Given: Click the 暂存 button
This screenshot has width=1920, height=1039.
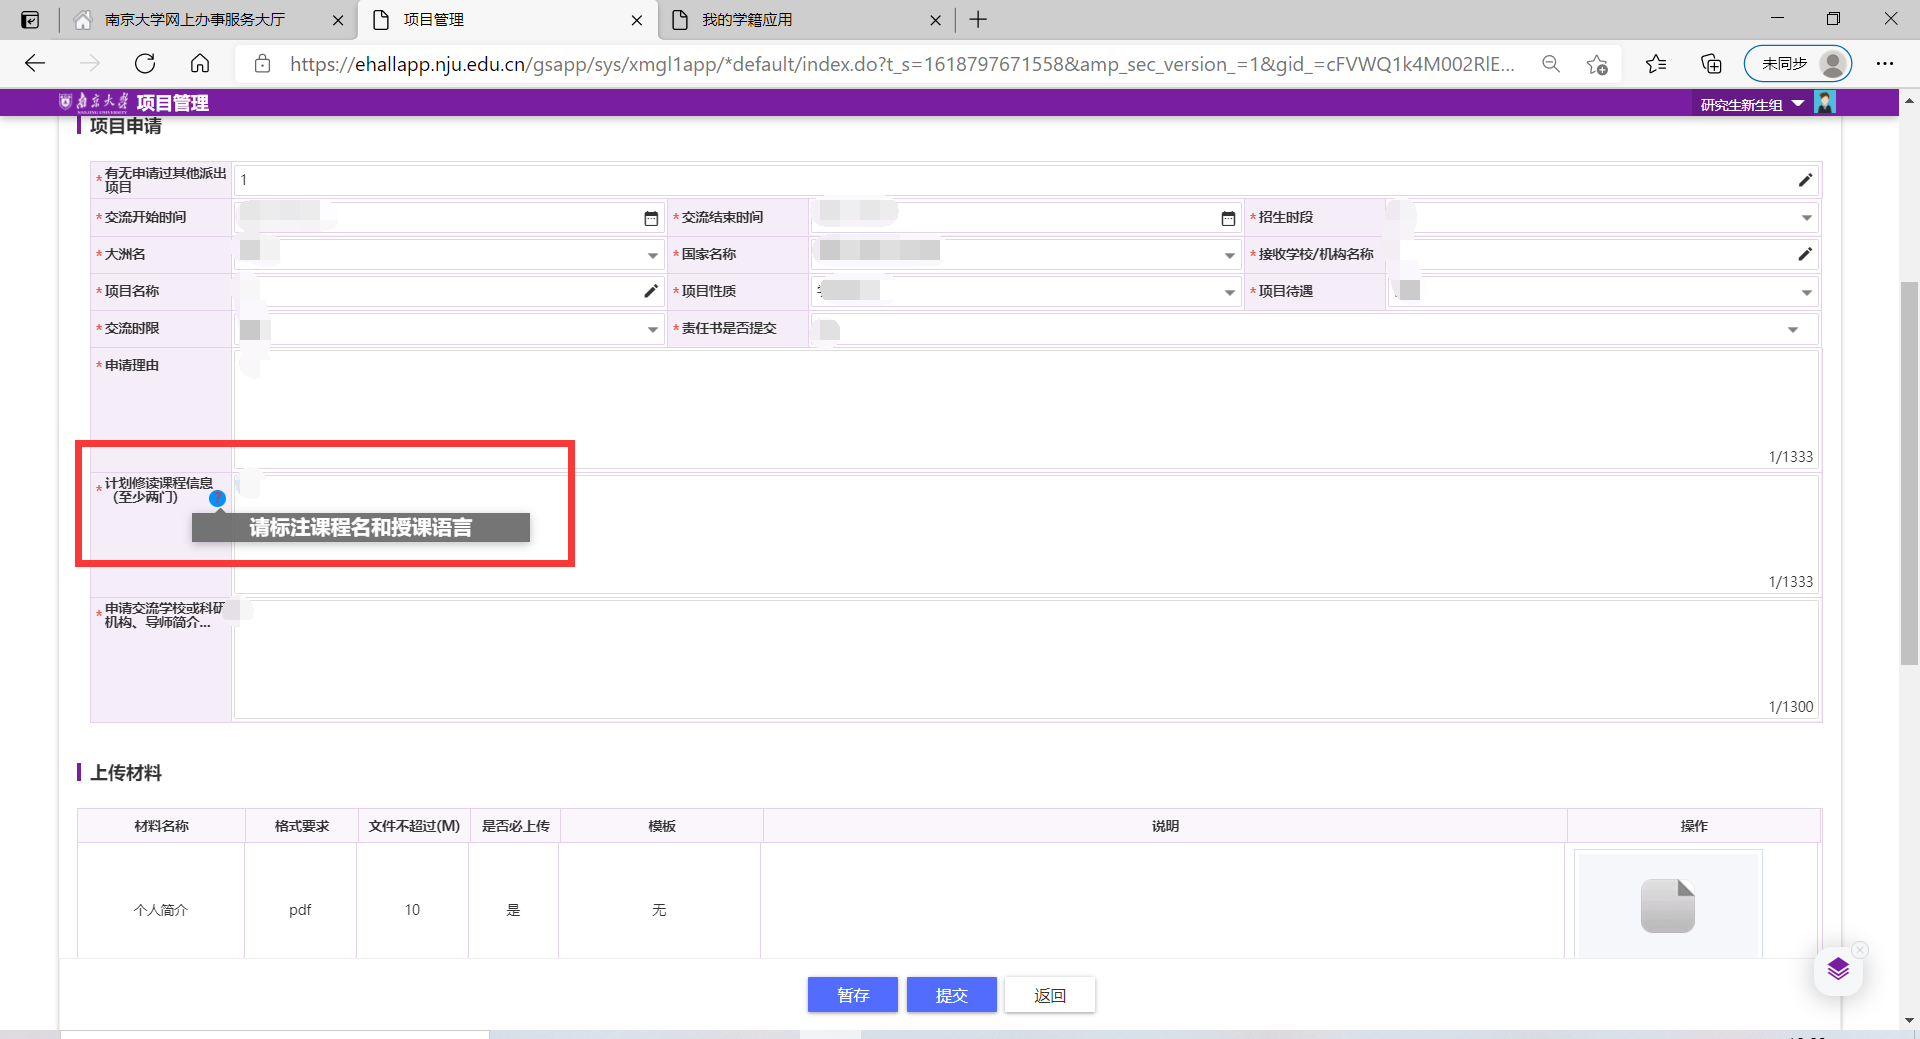Looking at the screenshot, I should (x=852, y=995).
